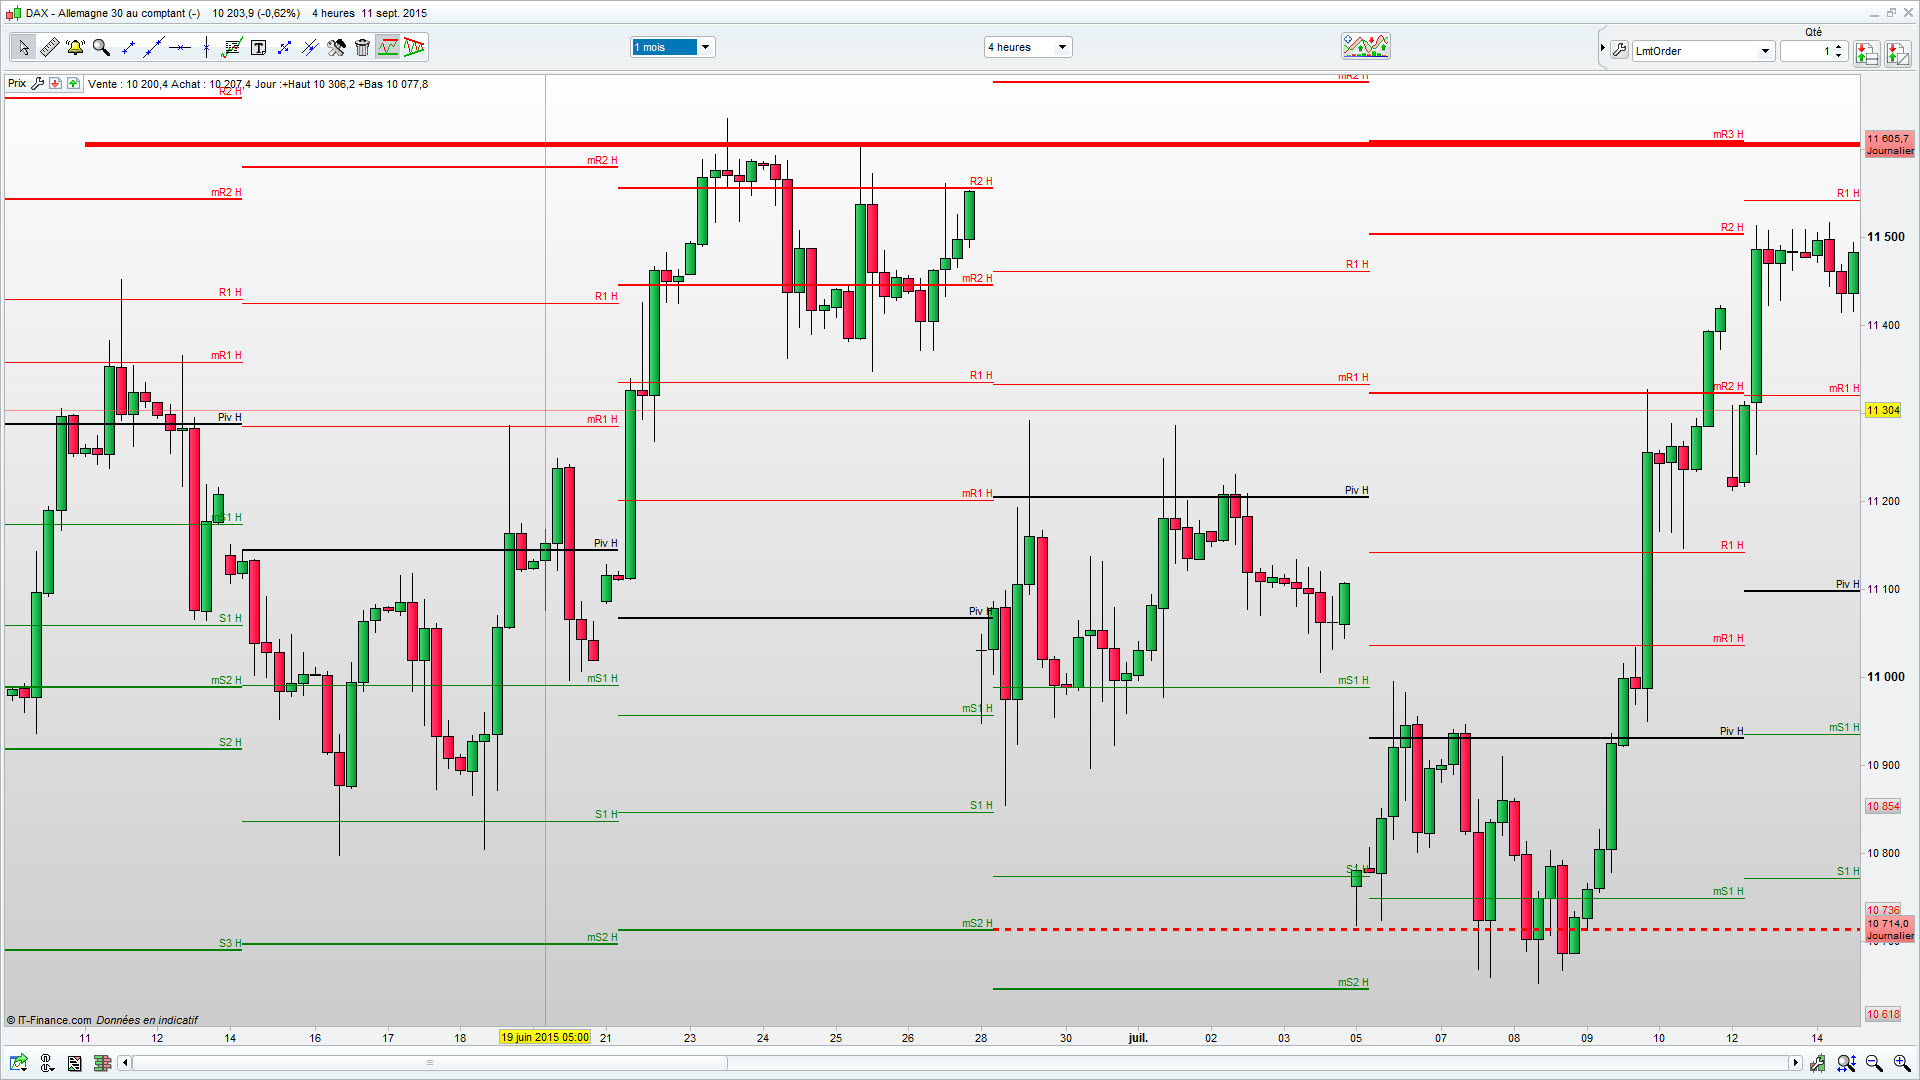
Task: Open Prix panel wrench settings
Action: point(38,84)
